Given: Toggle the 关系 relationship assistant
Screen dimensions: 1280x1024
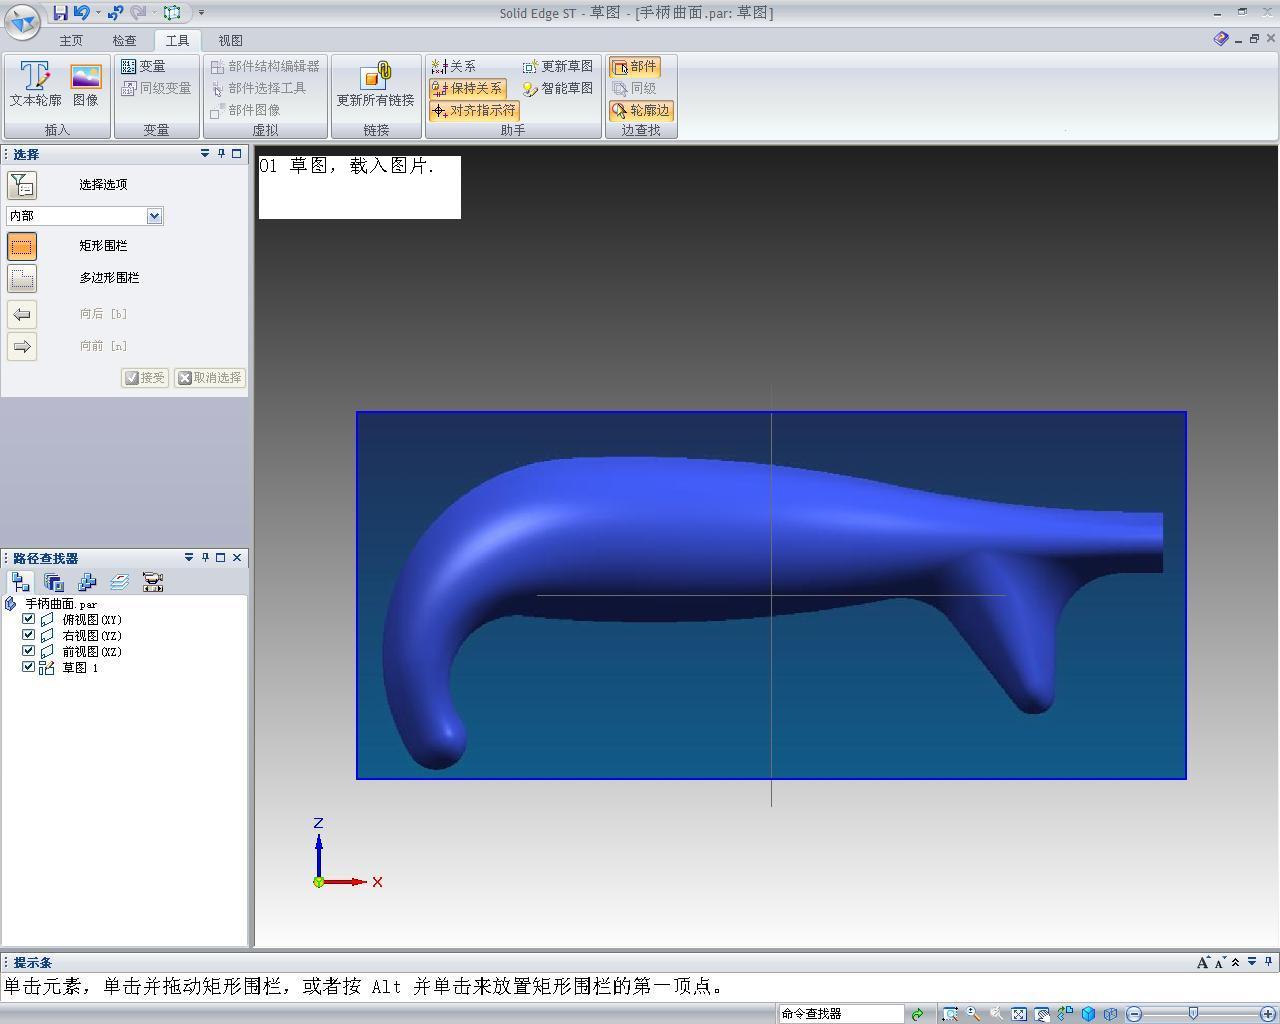Looking at the screenshot, I should [x=453, y=66].
